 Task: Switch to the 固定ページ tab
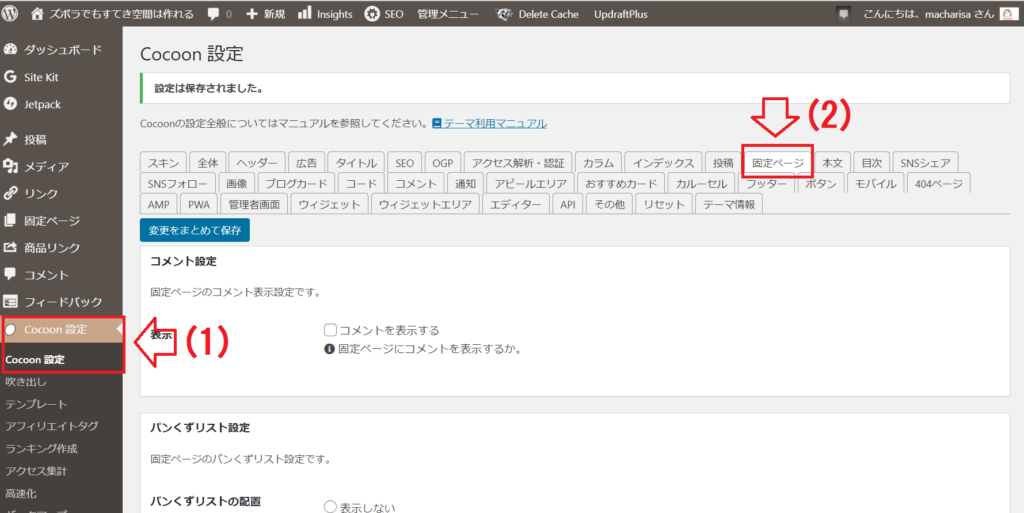[x=777, y=162]
